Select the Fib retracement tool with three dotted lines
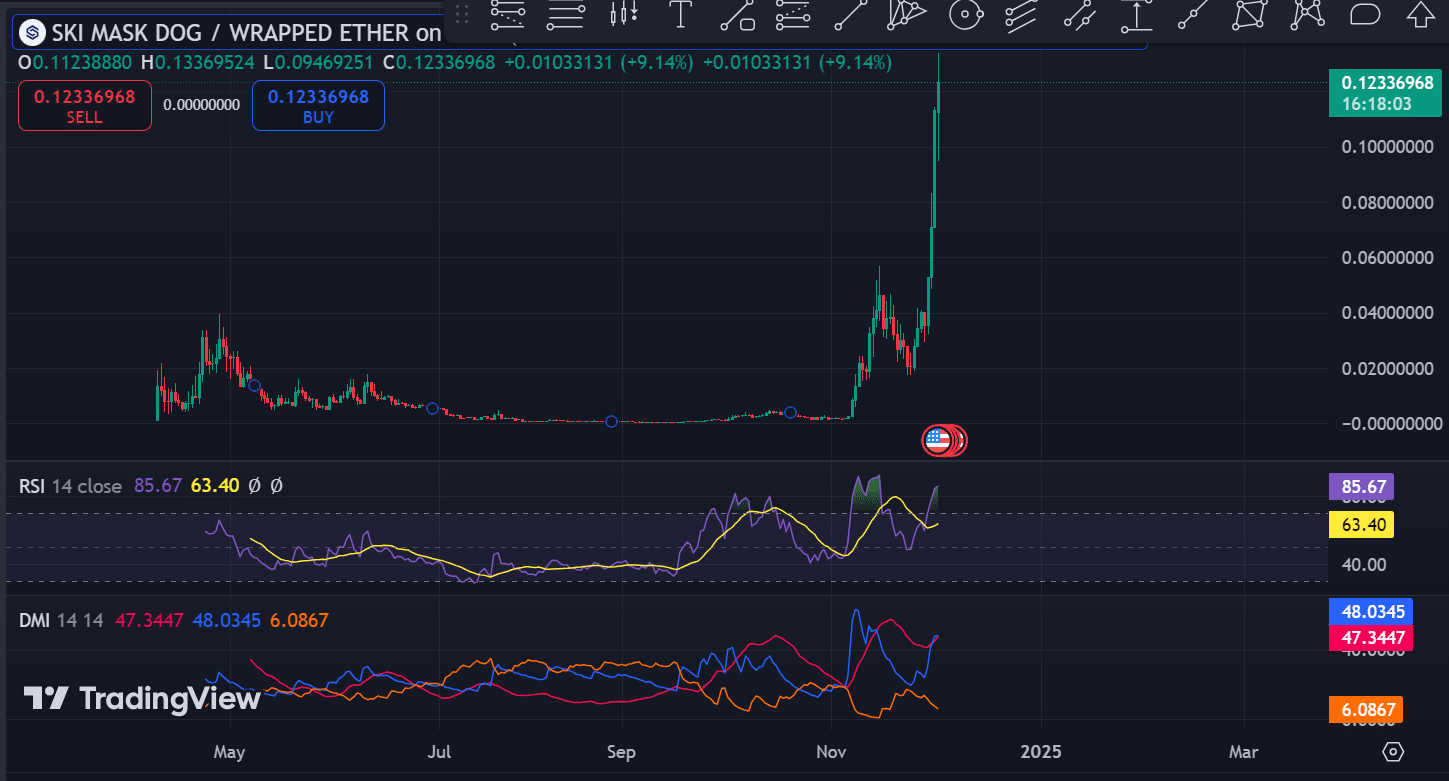 pyautogui.click(x=509, y=14)
